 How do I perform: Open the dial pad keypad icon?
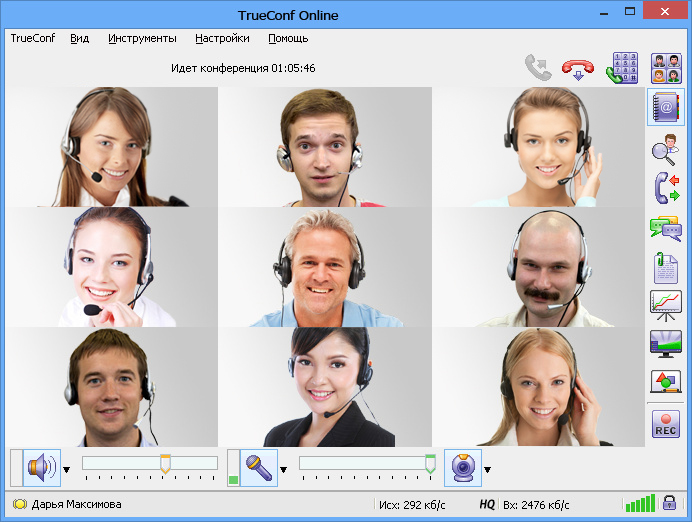point(622,68)
